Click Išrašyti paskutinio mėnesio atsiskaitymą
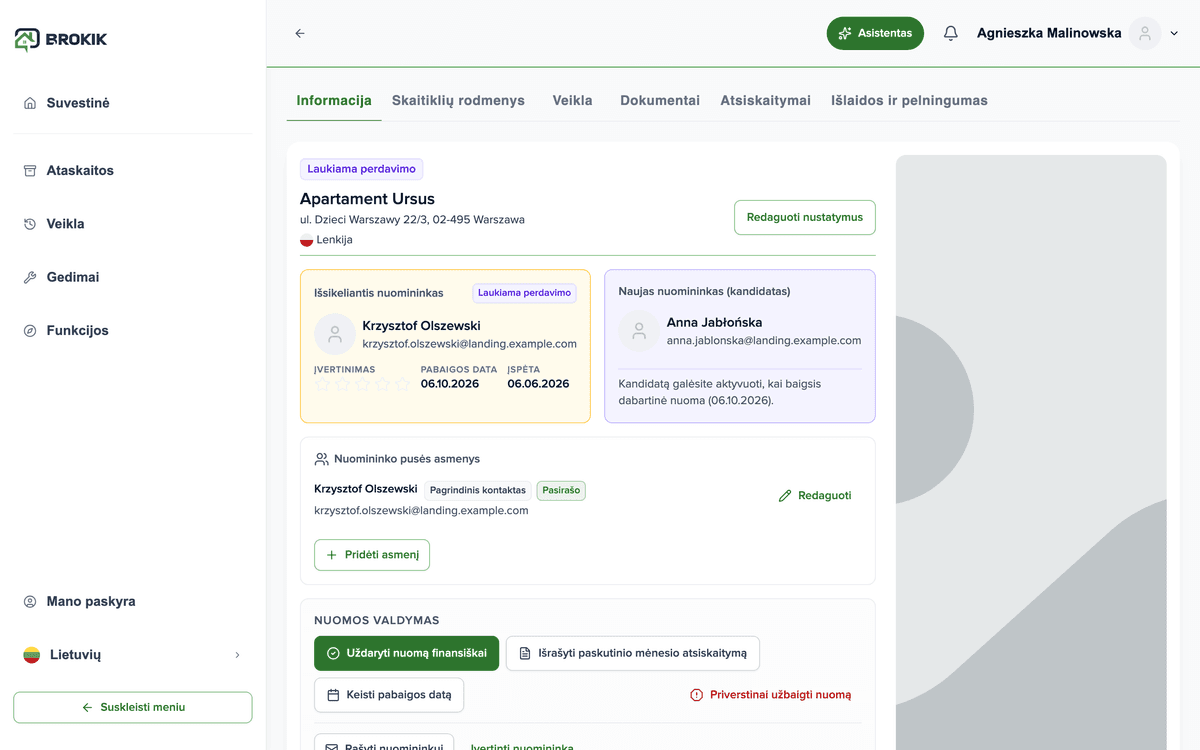 coord(633,654)
